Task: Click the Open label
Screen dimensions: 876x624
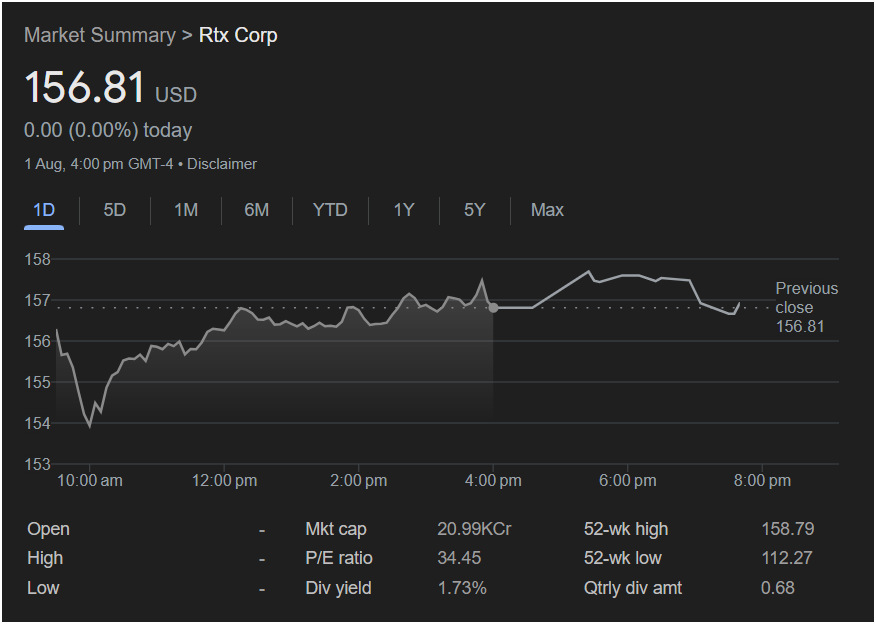Action: point(49,529)
